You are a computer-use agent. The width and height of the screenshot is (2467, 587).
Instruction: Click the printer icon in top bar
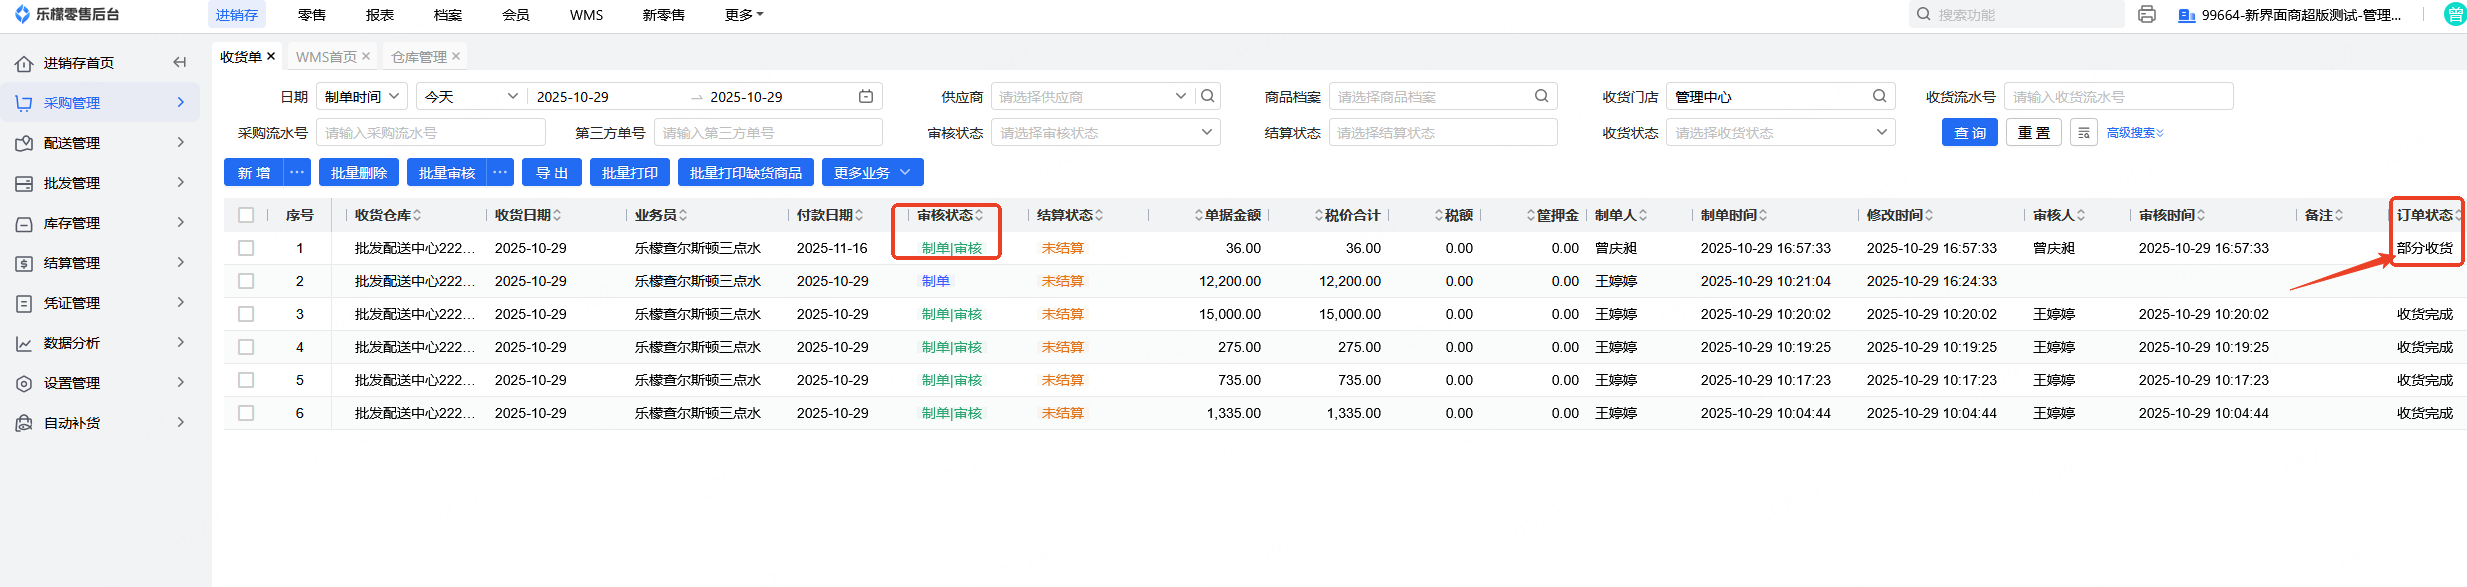[2147, 15]
